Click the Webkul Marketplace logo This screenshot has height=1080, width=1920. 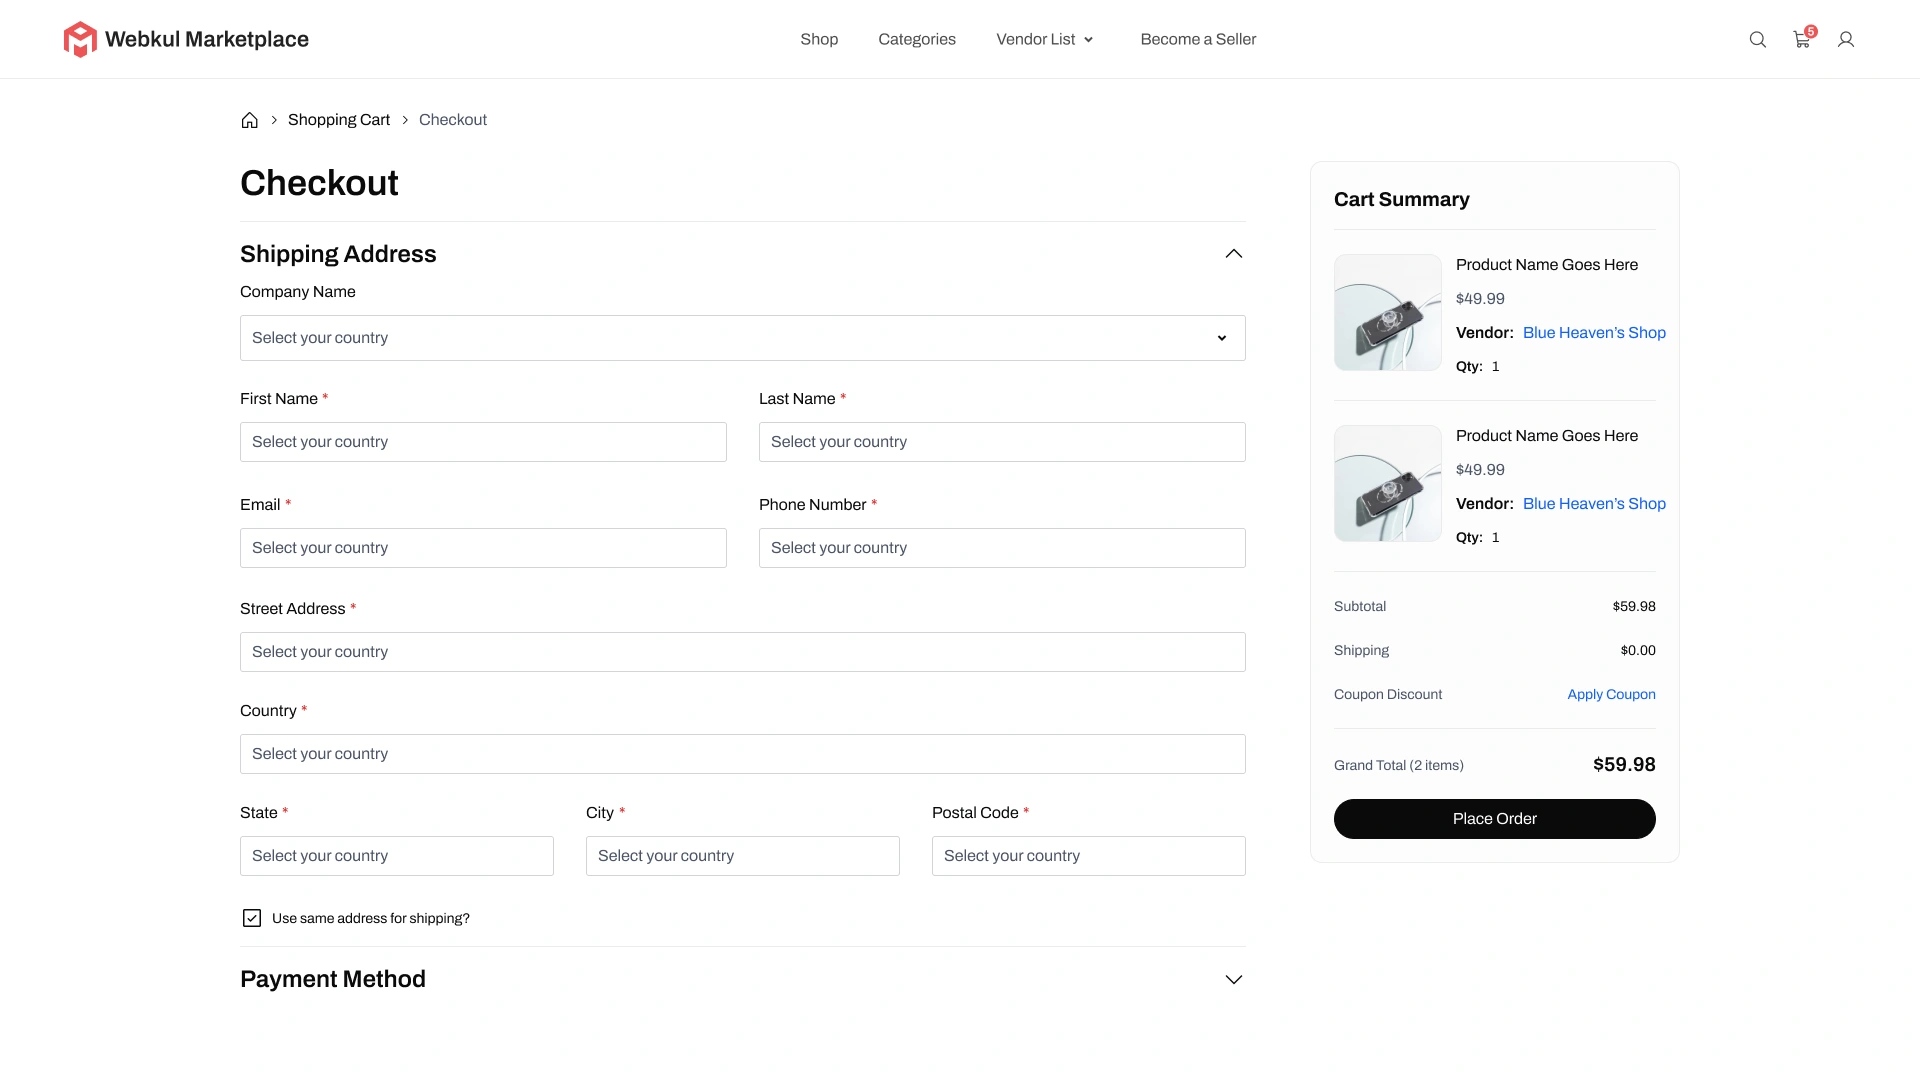pyautogui.click(x=186, y=39)
